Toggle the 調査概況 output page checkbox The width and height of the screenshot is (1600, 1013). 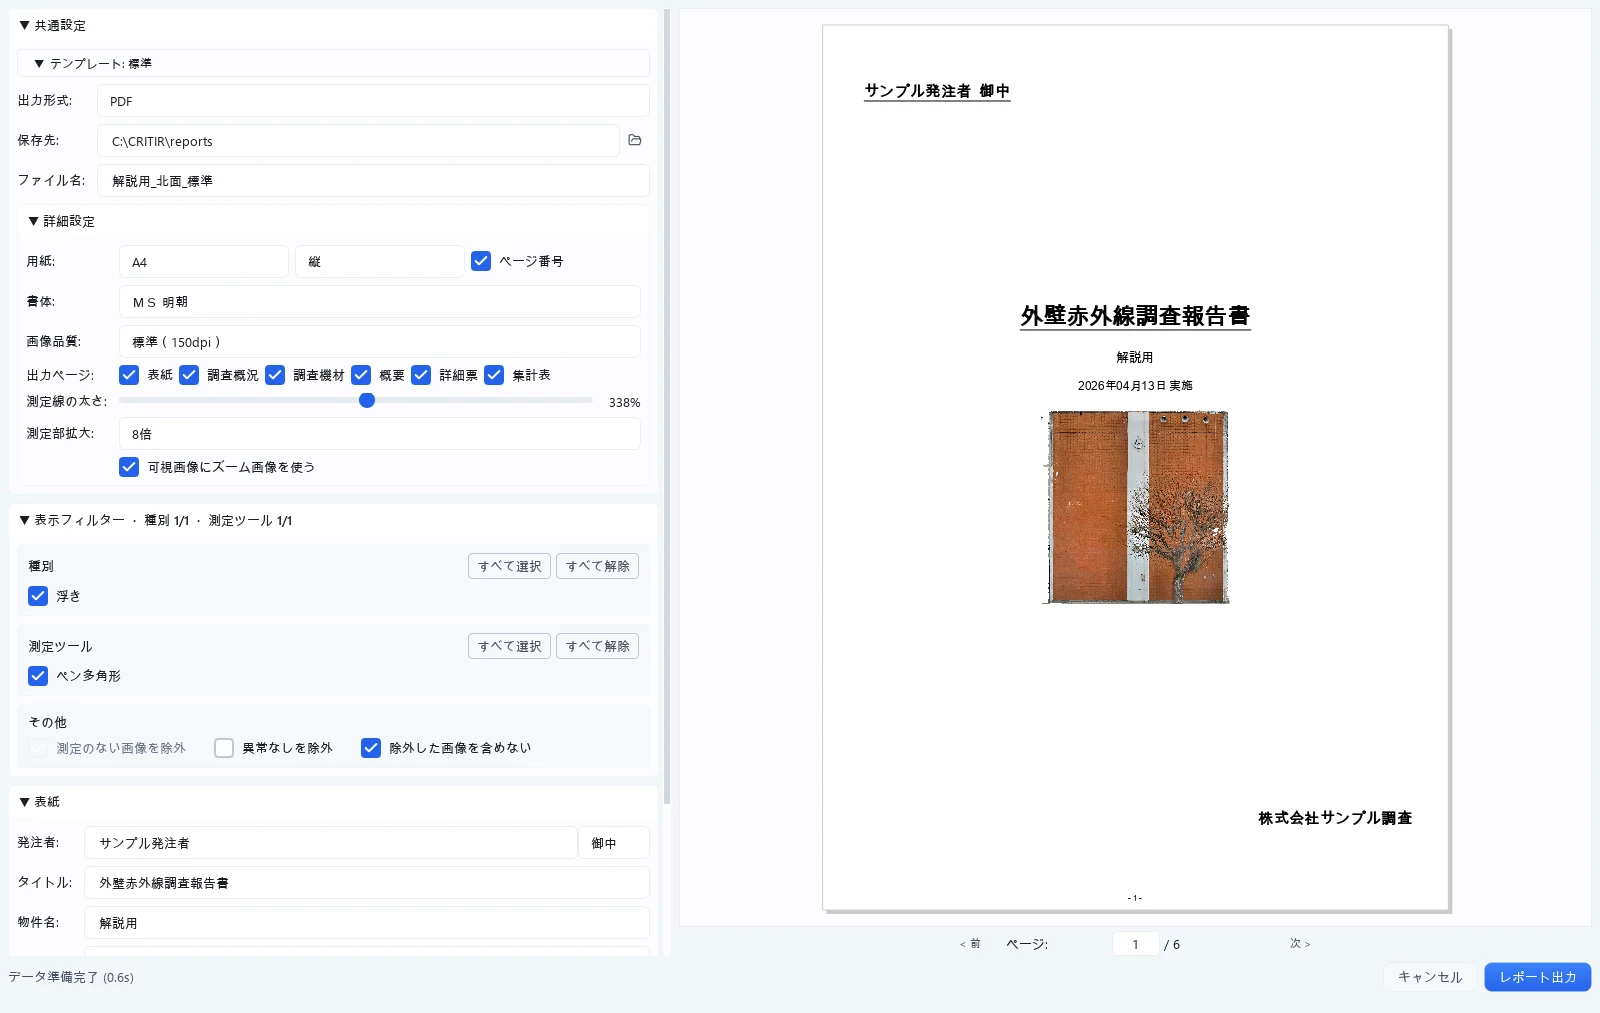pyautogui.click(x=189, y=375)
